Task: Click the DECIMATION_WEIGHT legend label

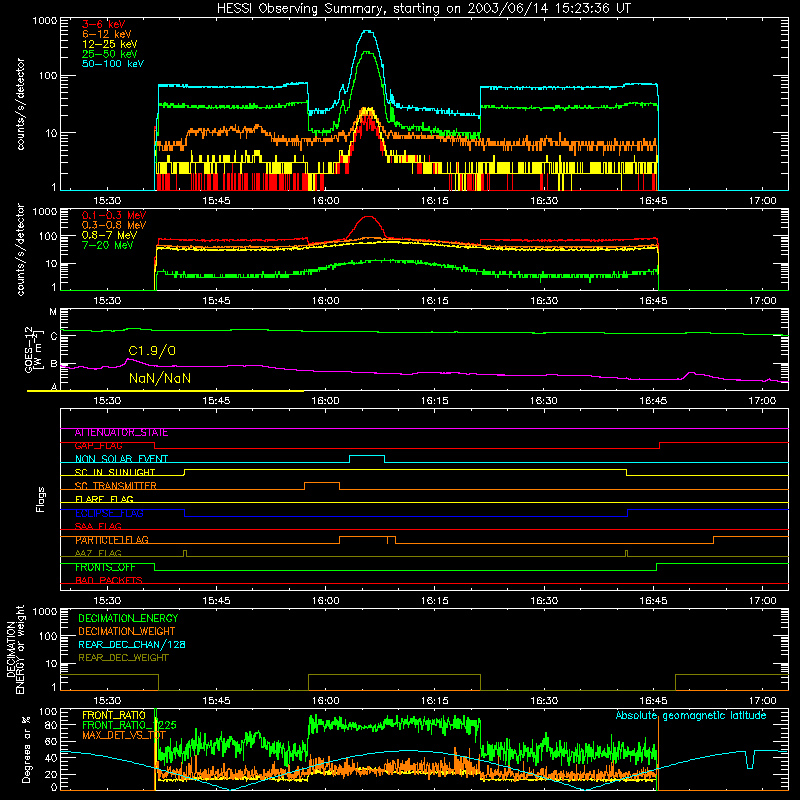Action: click(x=127, y=632)
